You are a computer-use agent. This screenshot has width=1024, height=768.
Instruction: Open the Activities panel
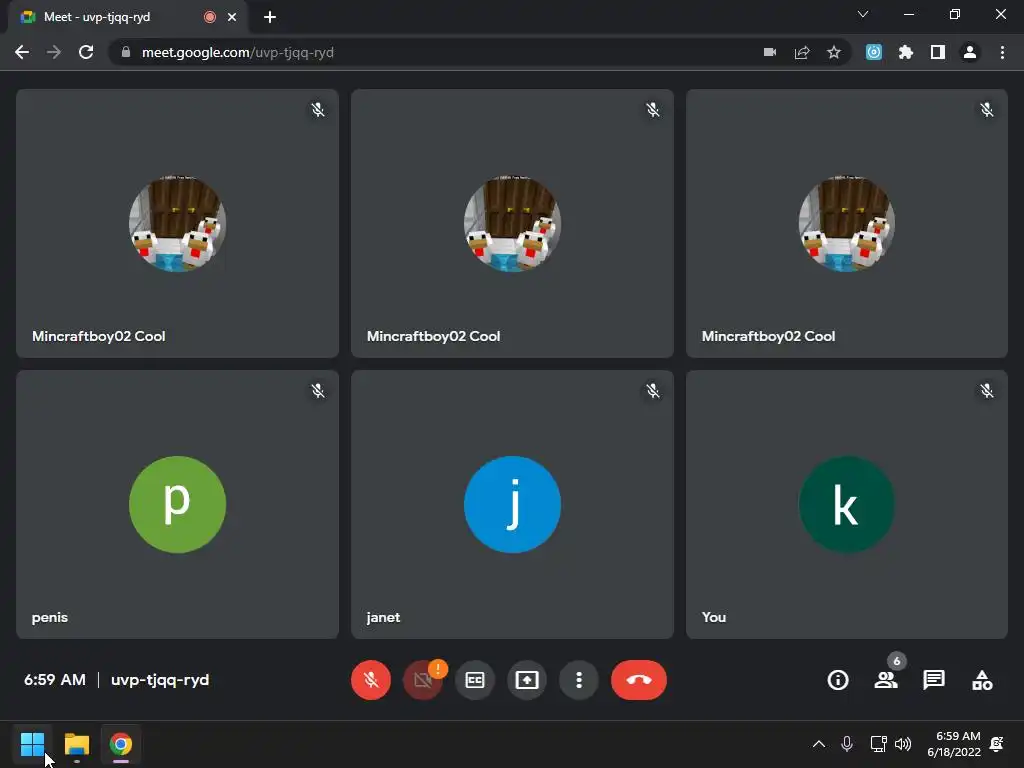click(x=982, y=680)
